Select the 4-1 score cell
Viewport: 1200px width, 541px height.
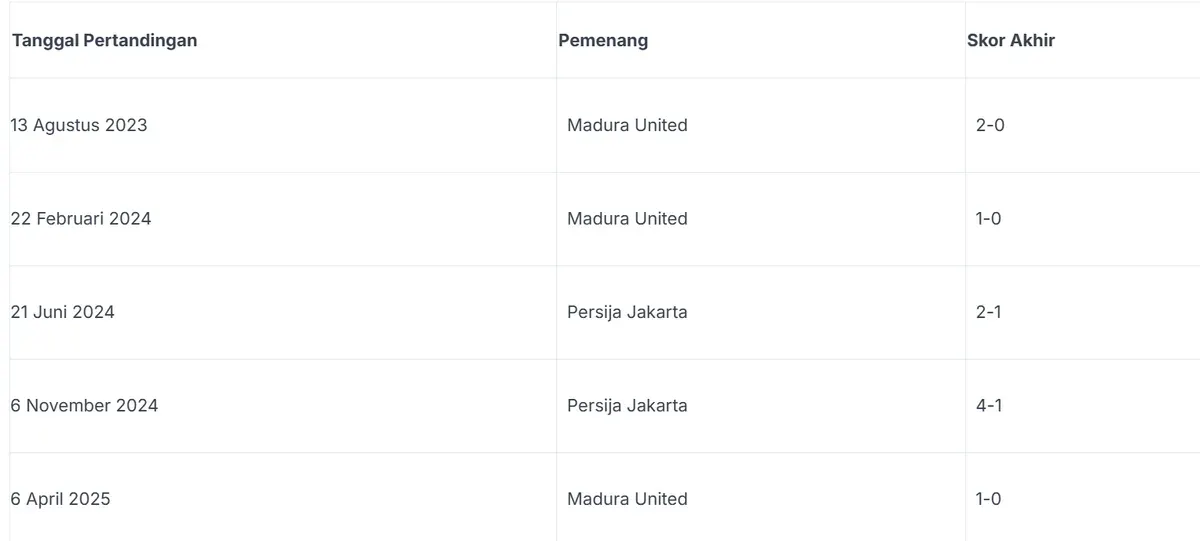click(989, 405)
